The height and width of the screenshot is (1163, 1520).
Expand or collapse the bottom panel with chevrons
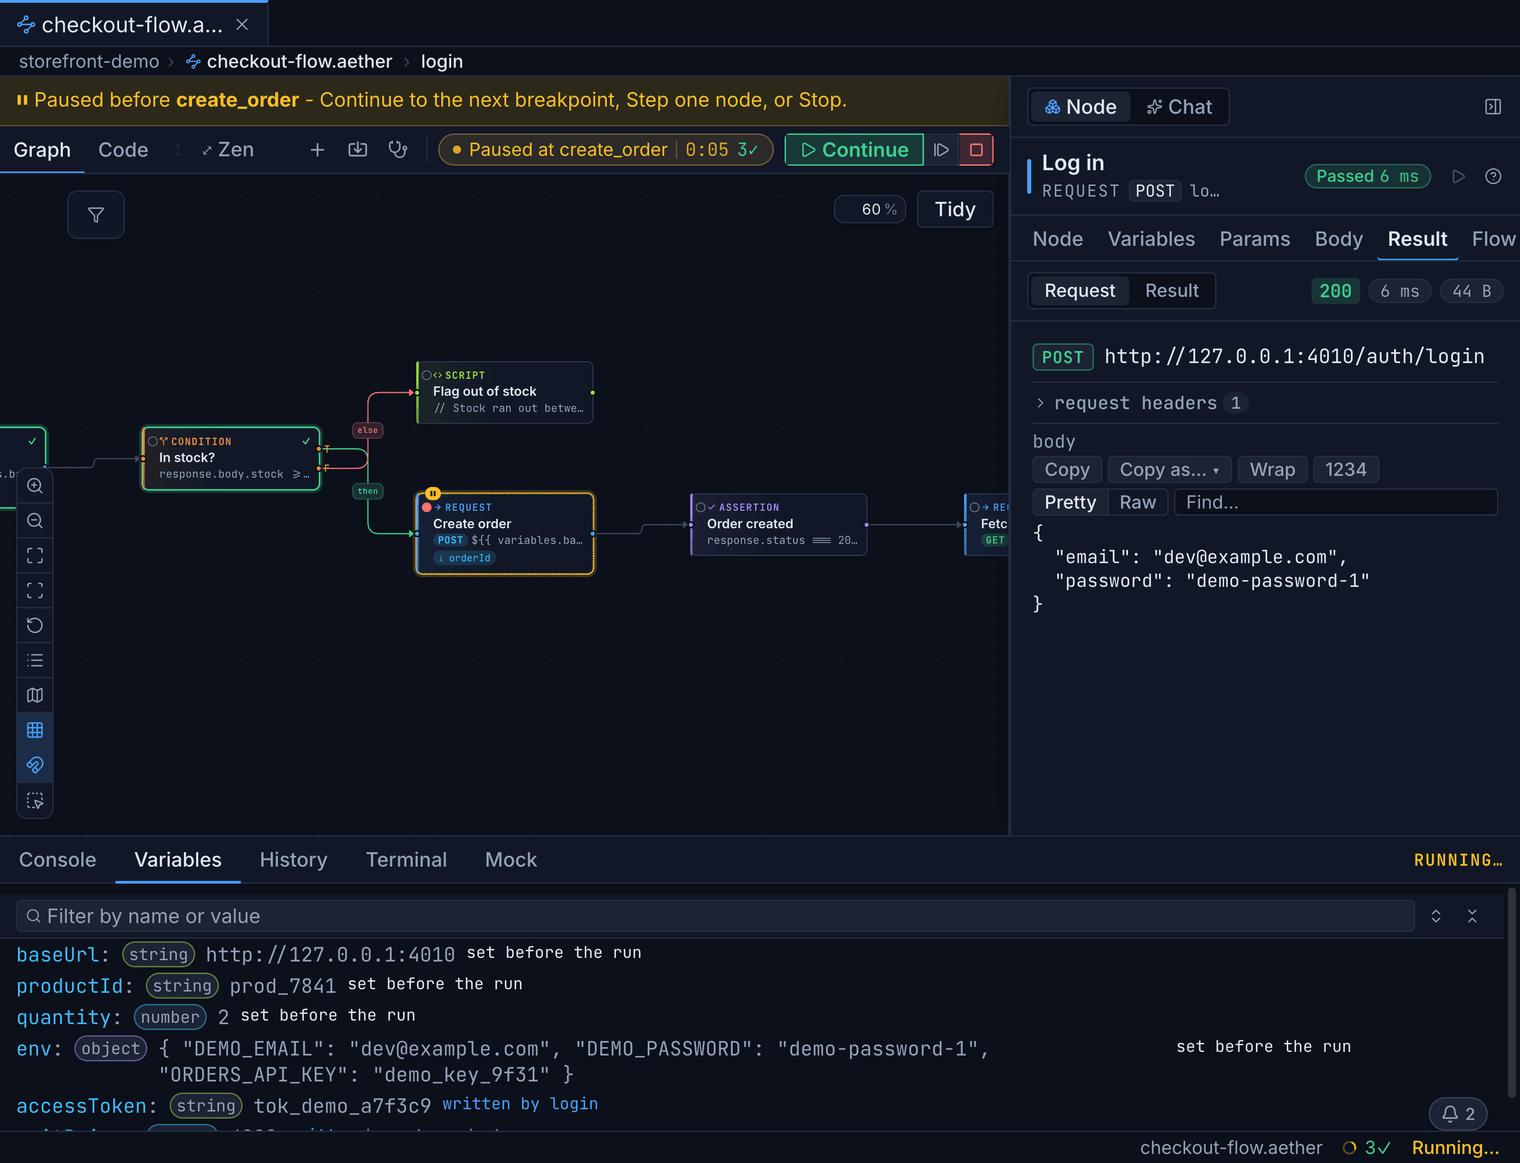pos(1436,916)
